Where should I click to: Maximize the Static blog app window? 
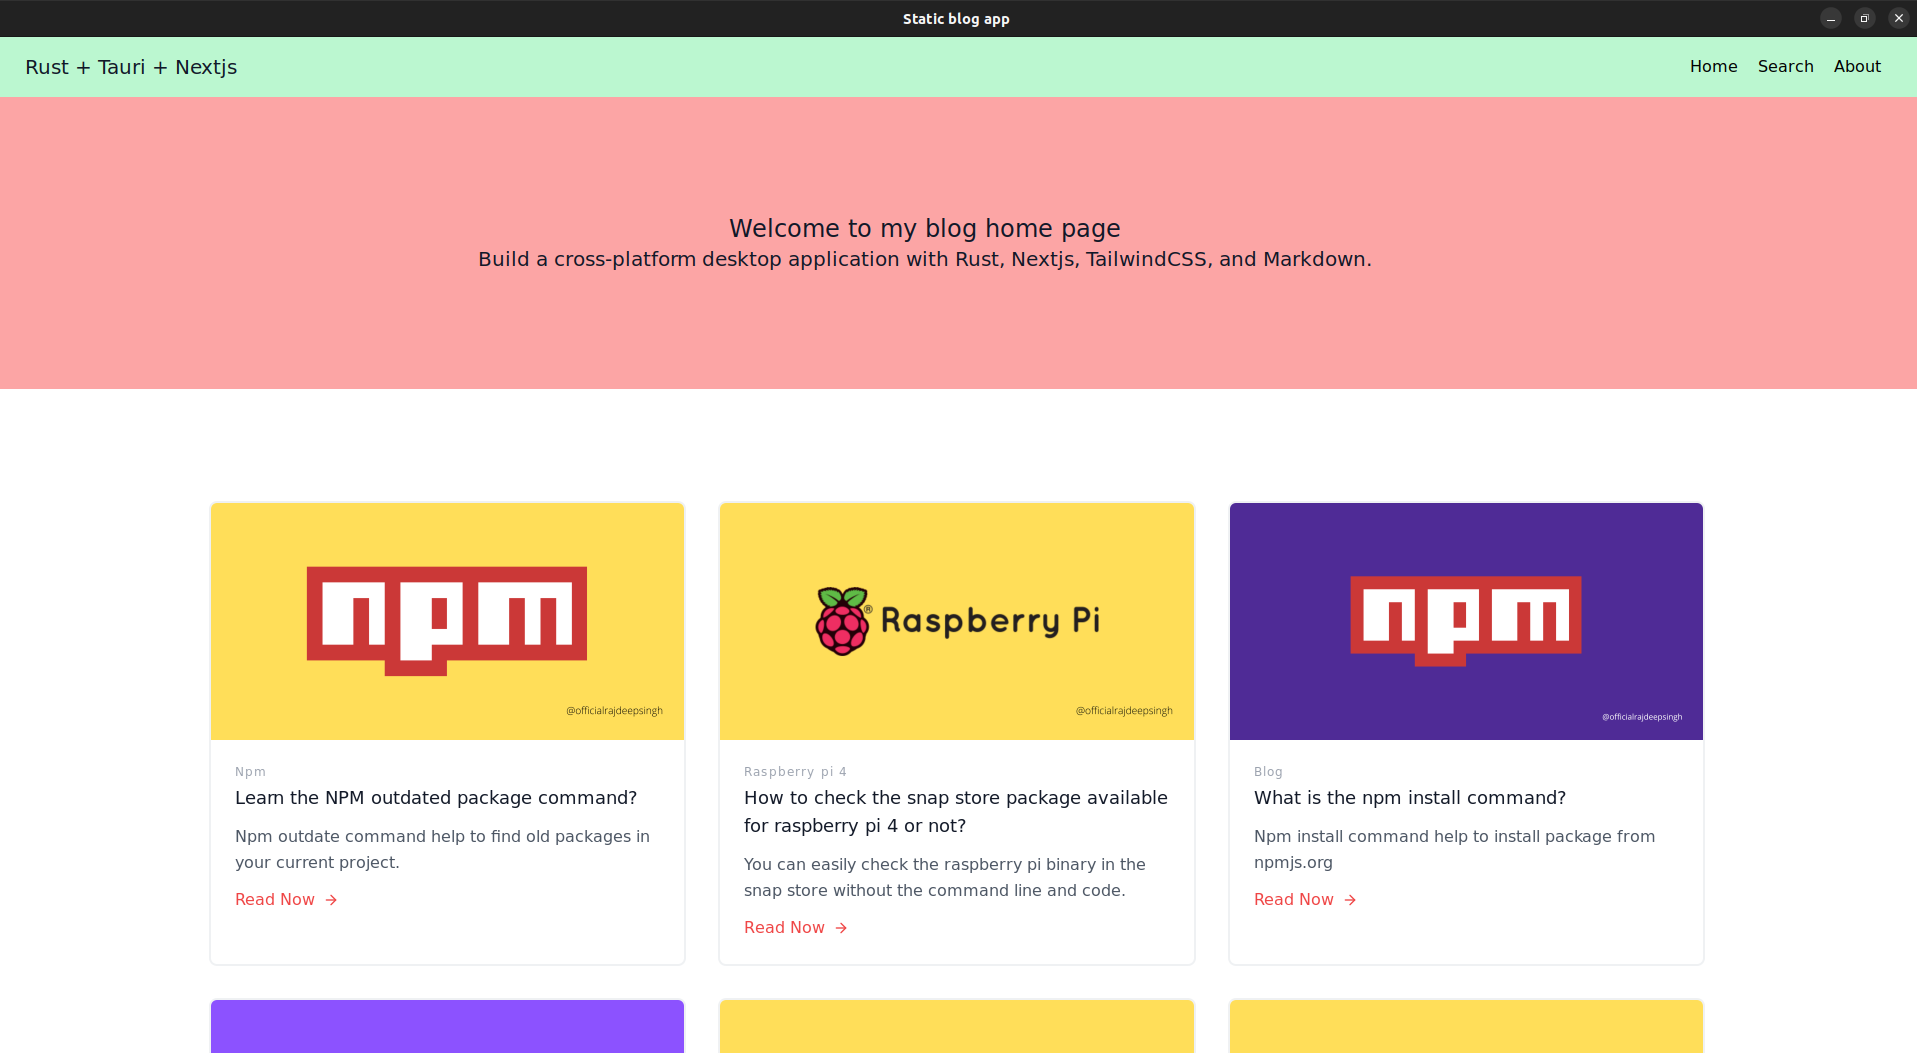(1865, 18)
